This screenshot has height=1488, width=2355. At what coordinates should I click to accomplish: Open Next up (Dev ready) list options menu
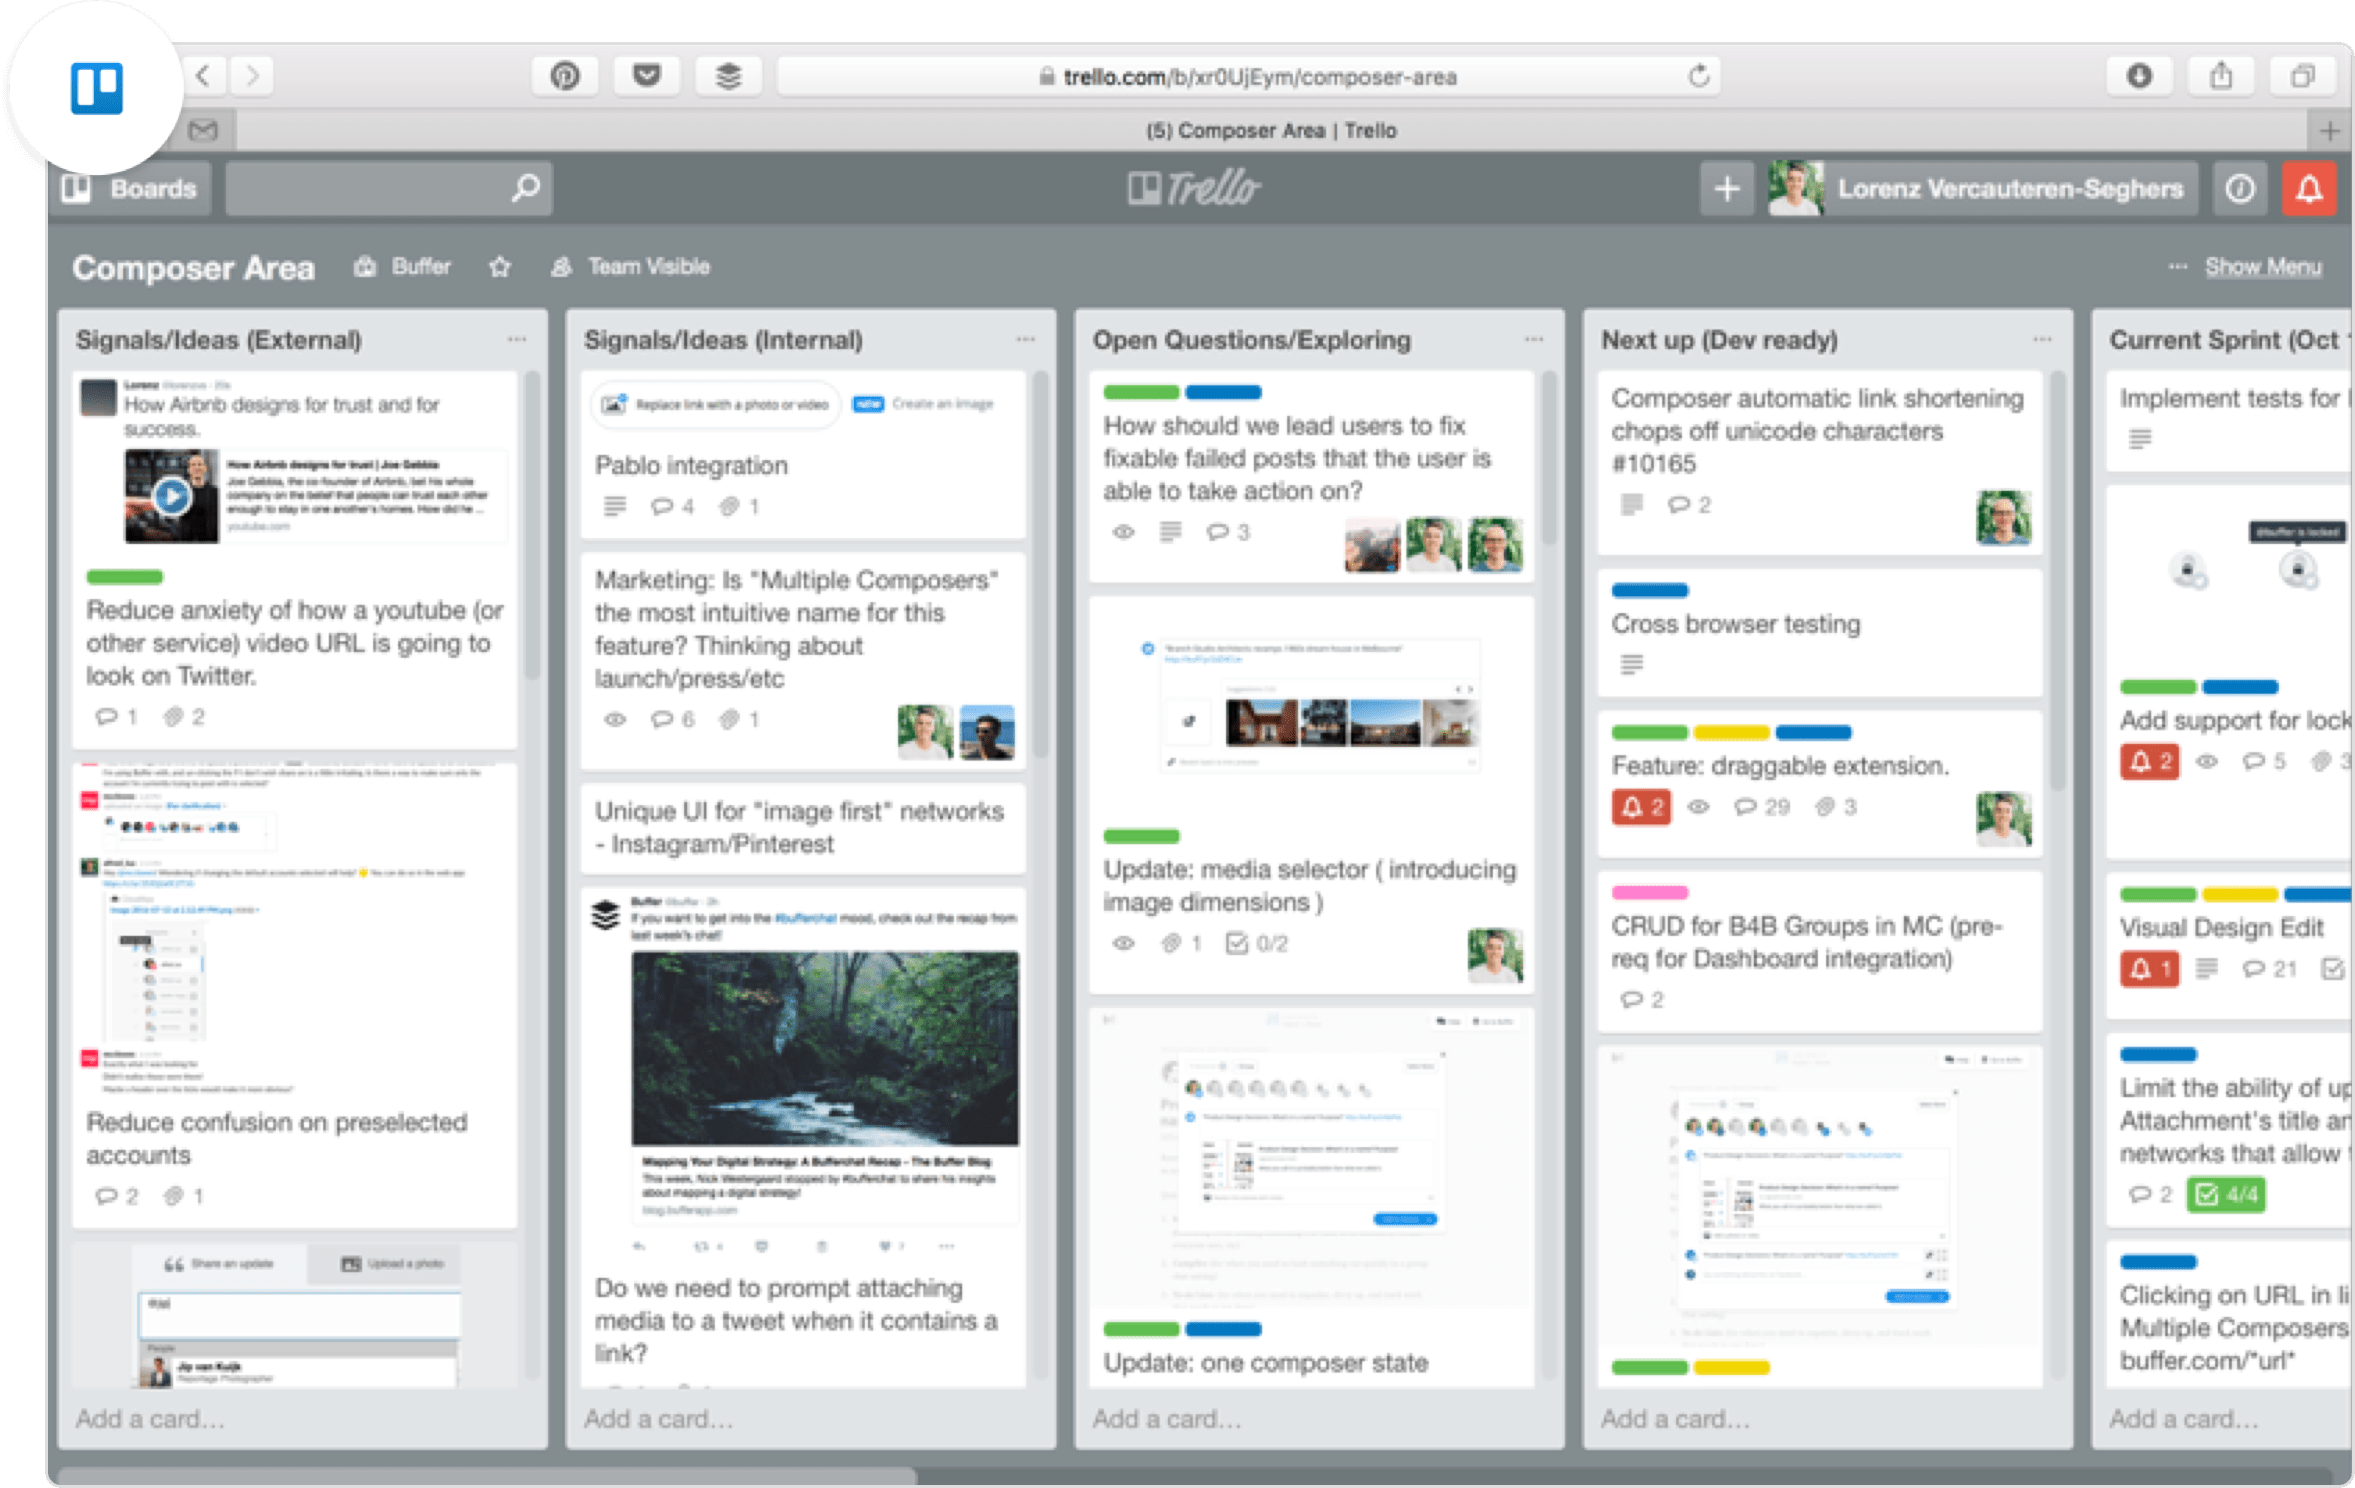(x=2042, y=340)
